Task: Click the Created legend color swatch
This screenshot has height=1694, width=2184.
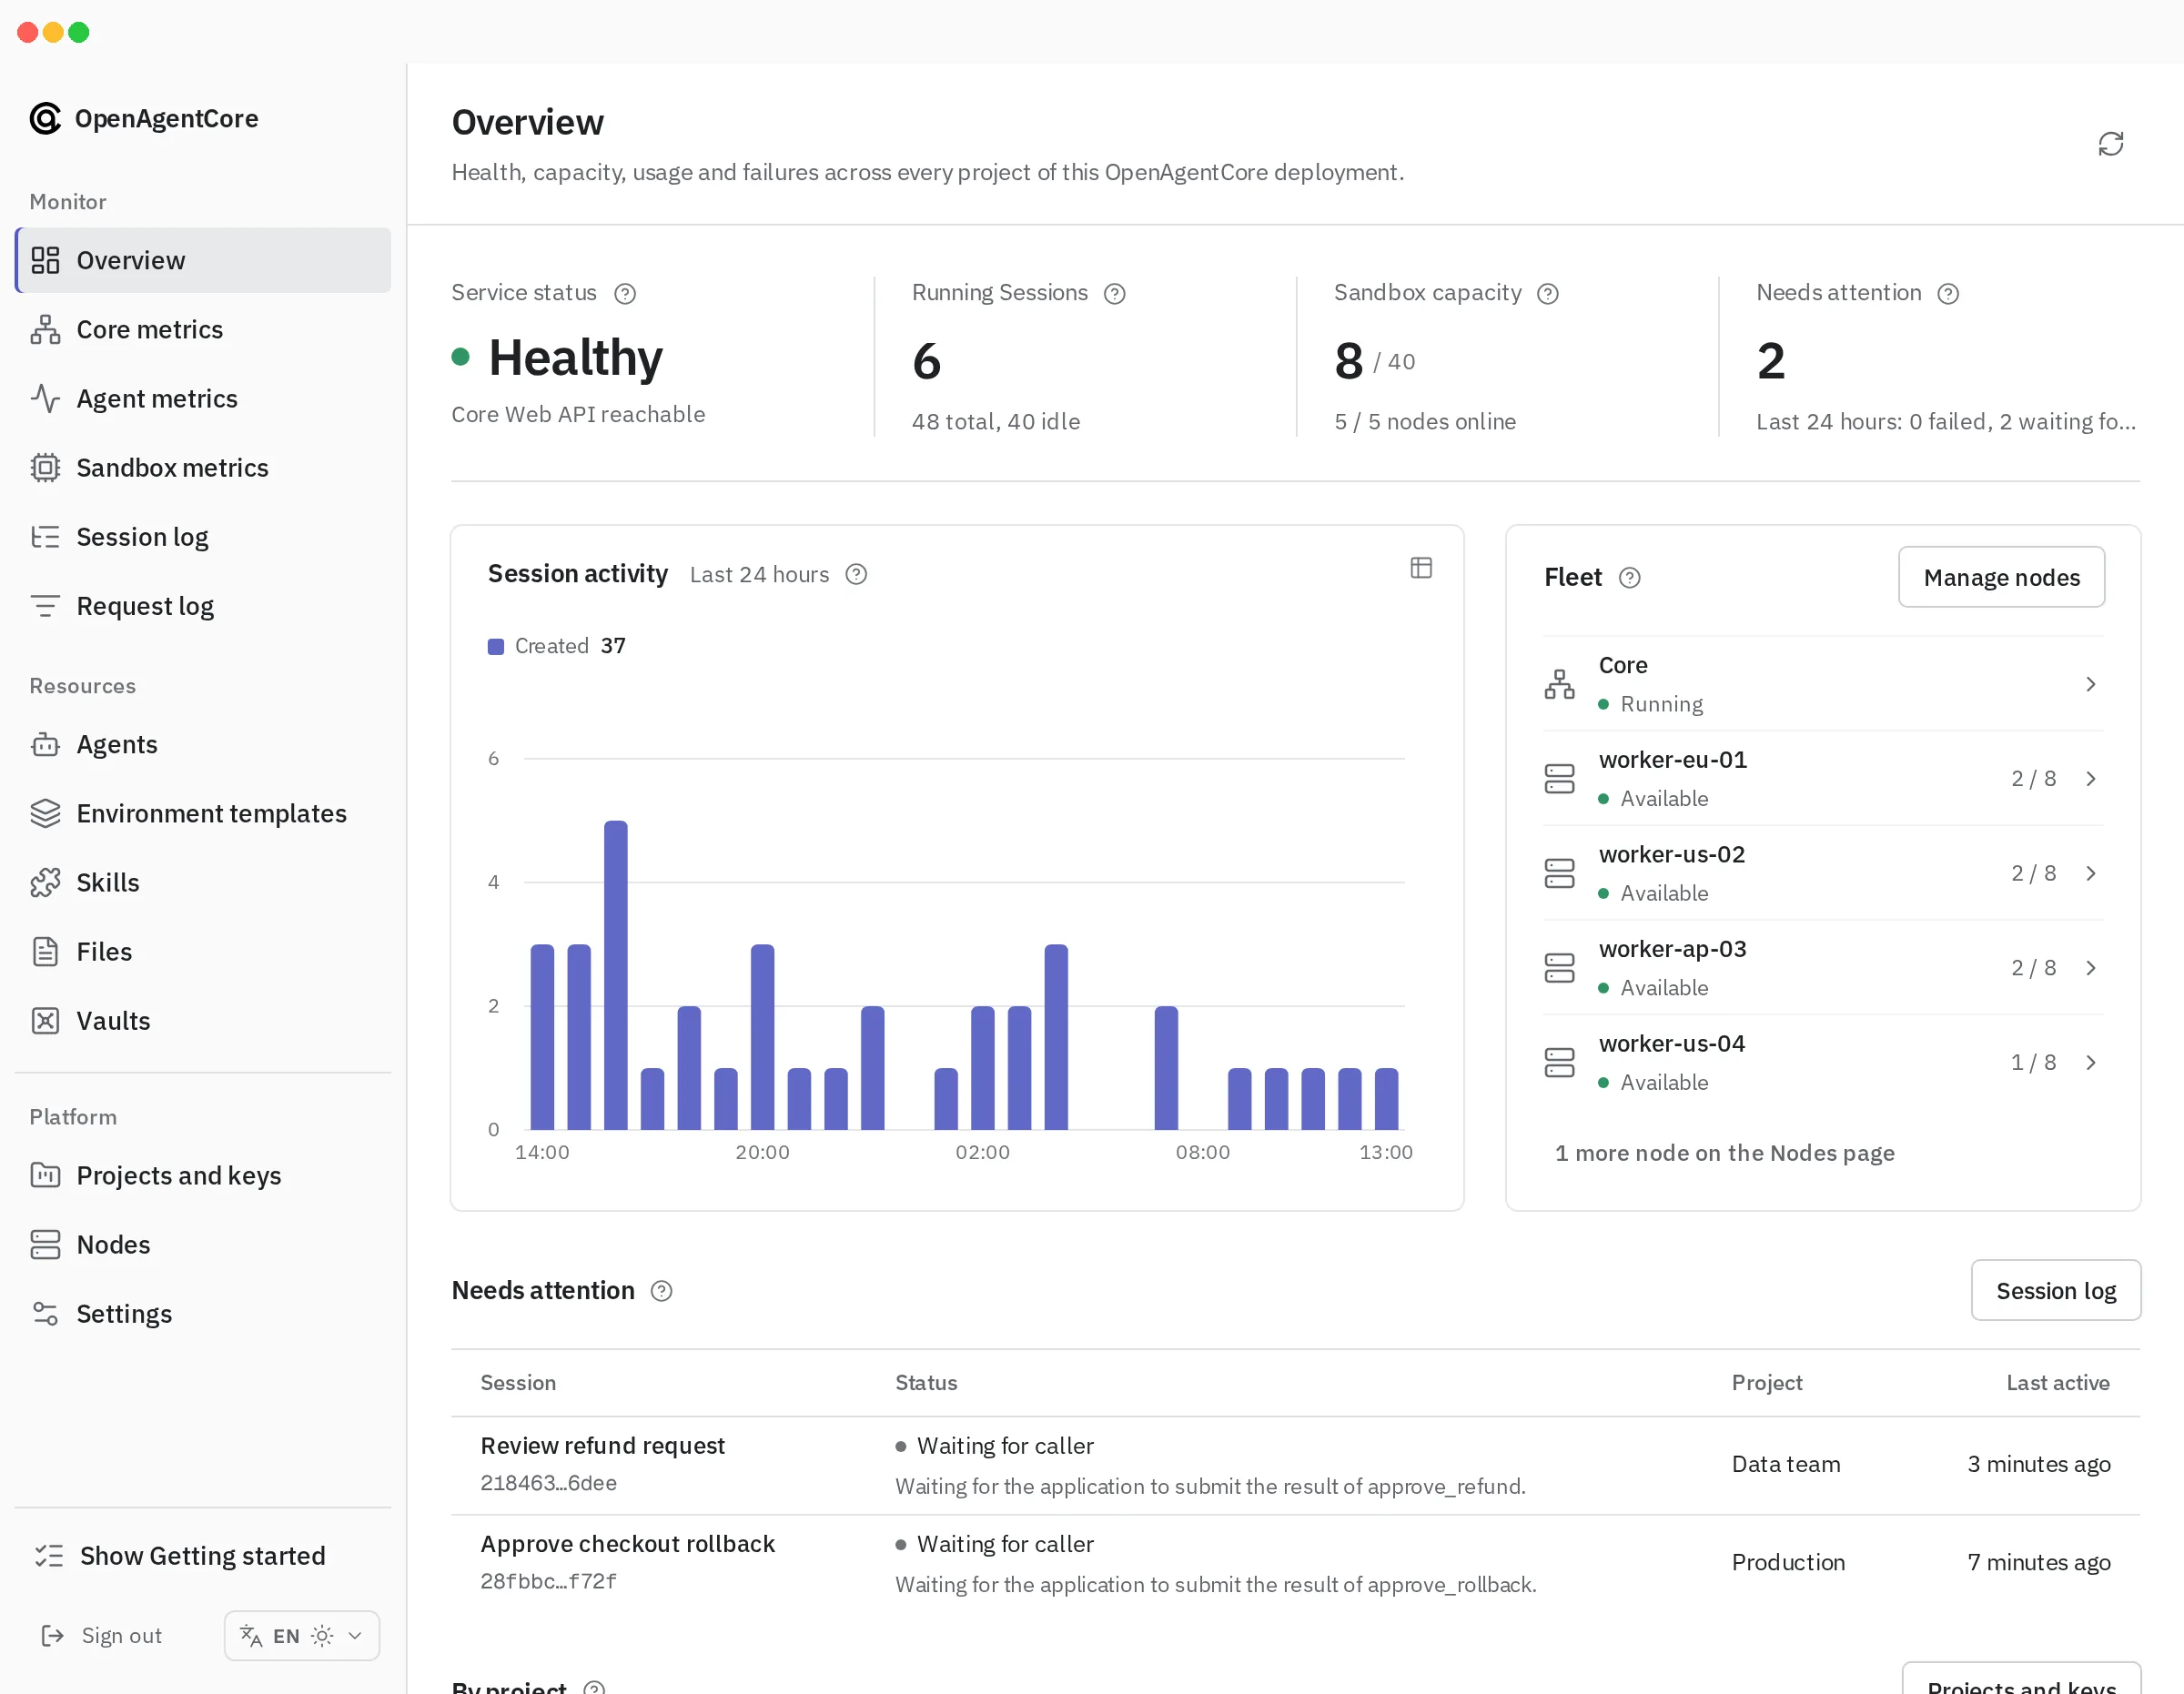Action: 495,646
